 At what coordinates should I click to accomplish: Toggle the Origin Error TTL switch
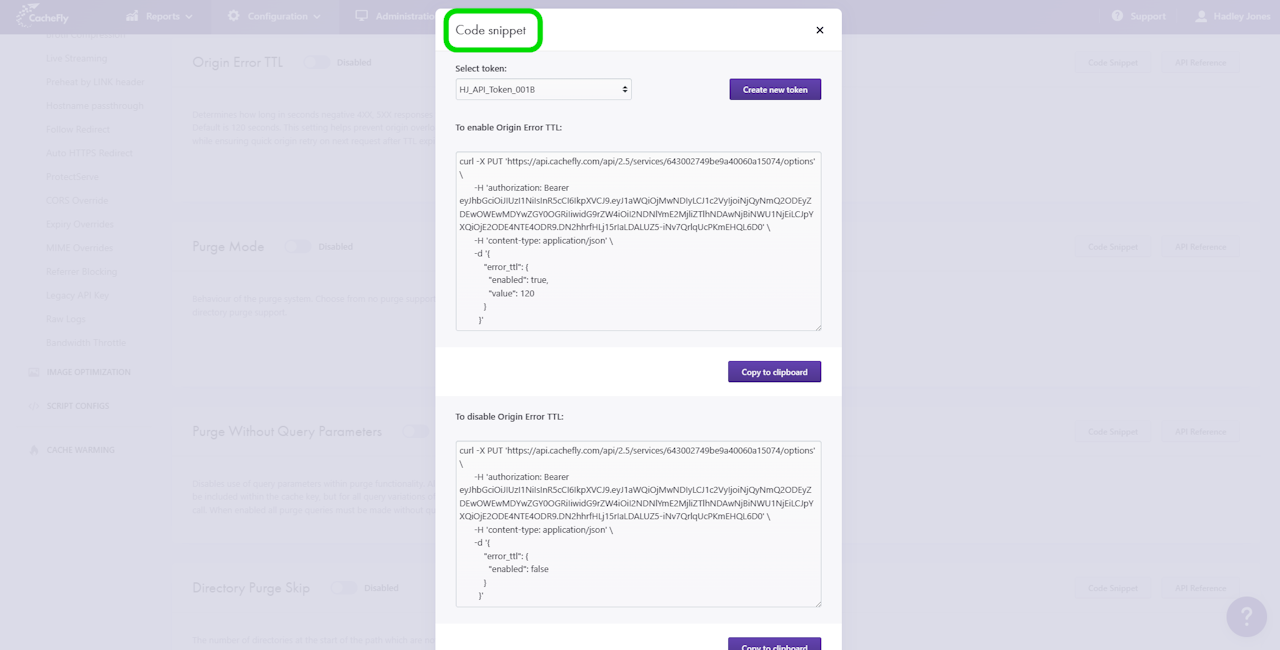click(316, 62)
